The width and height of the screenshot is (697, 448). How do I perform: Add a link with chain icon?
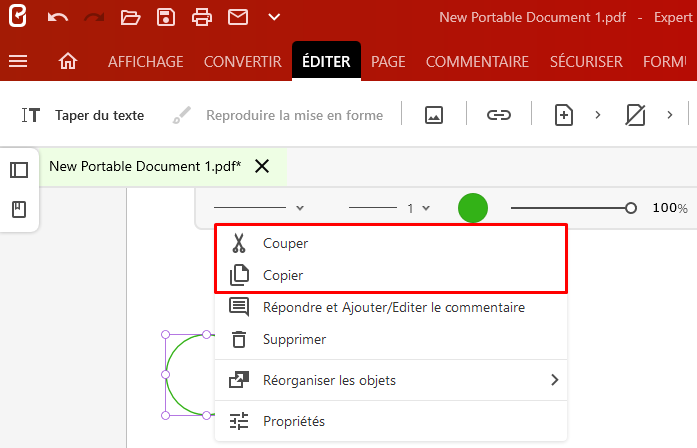[x=498, y=115]
